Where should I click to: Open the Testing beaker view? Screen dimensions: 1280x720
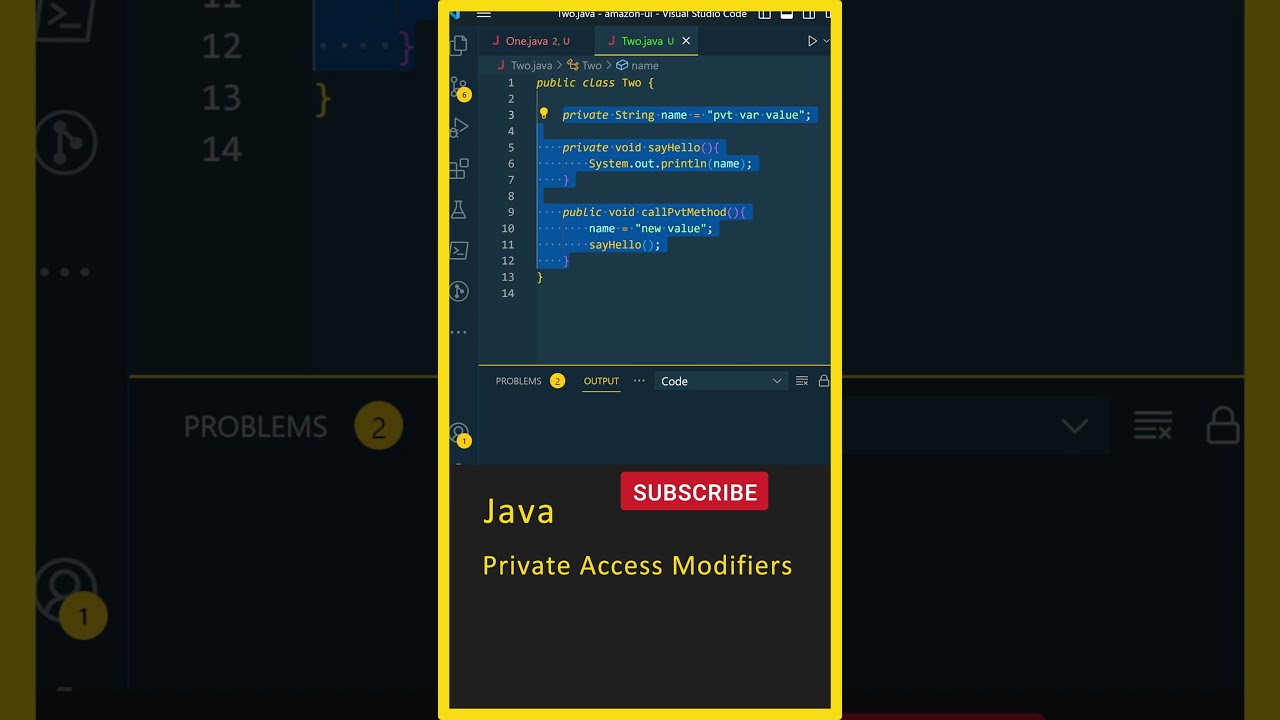point(459,209)
